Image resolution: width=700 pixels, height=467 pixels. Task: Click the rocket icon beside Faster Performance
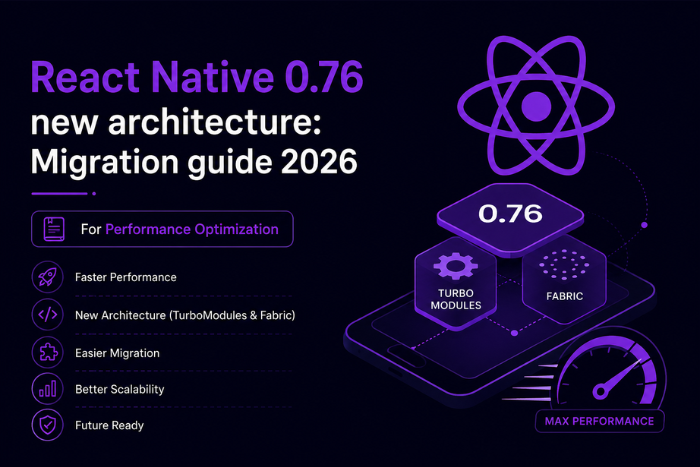point(47,277)
